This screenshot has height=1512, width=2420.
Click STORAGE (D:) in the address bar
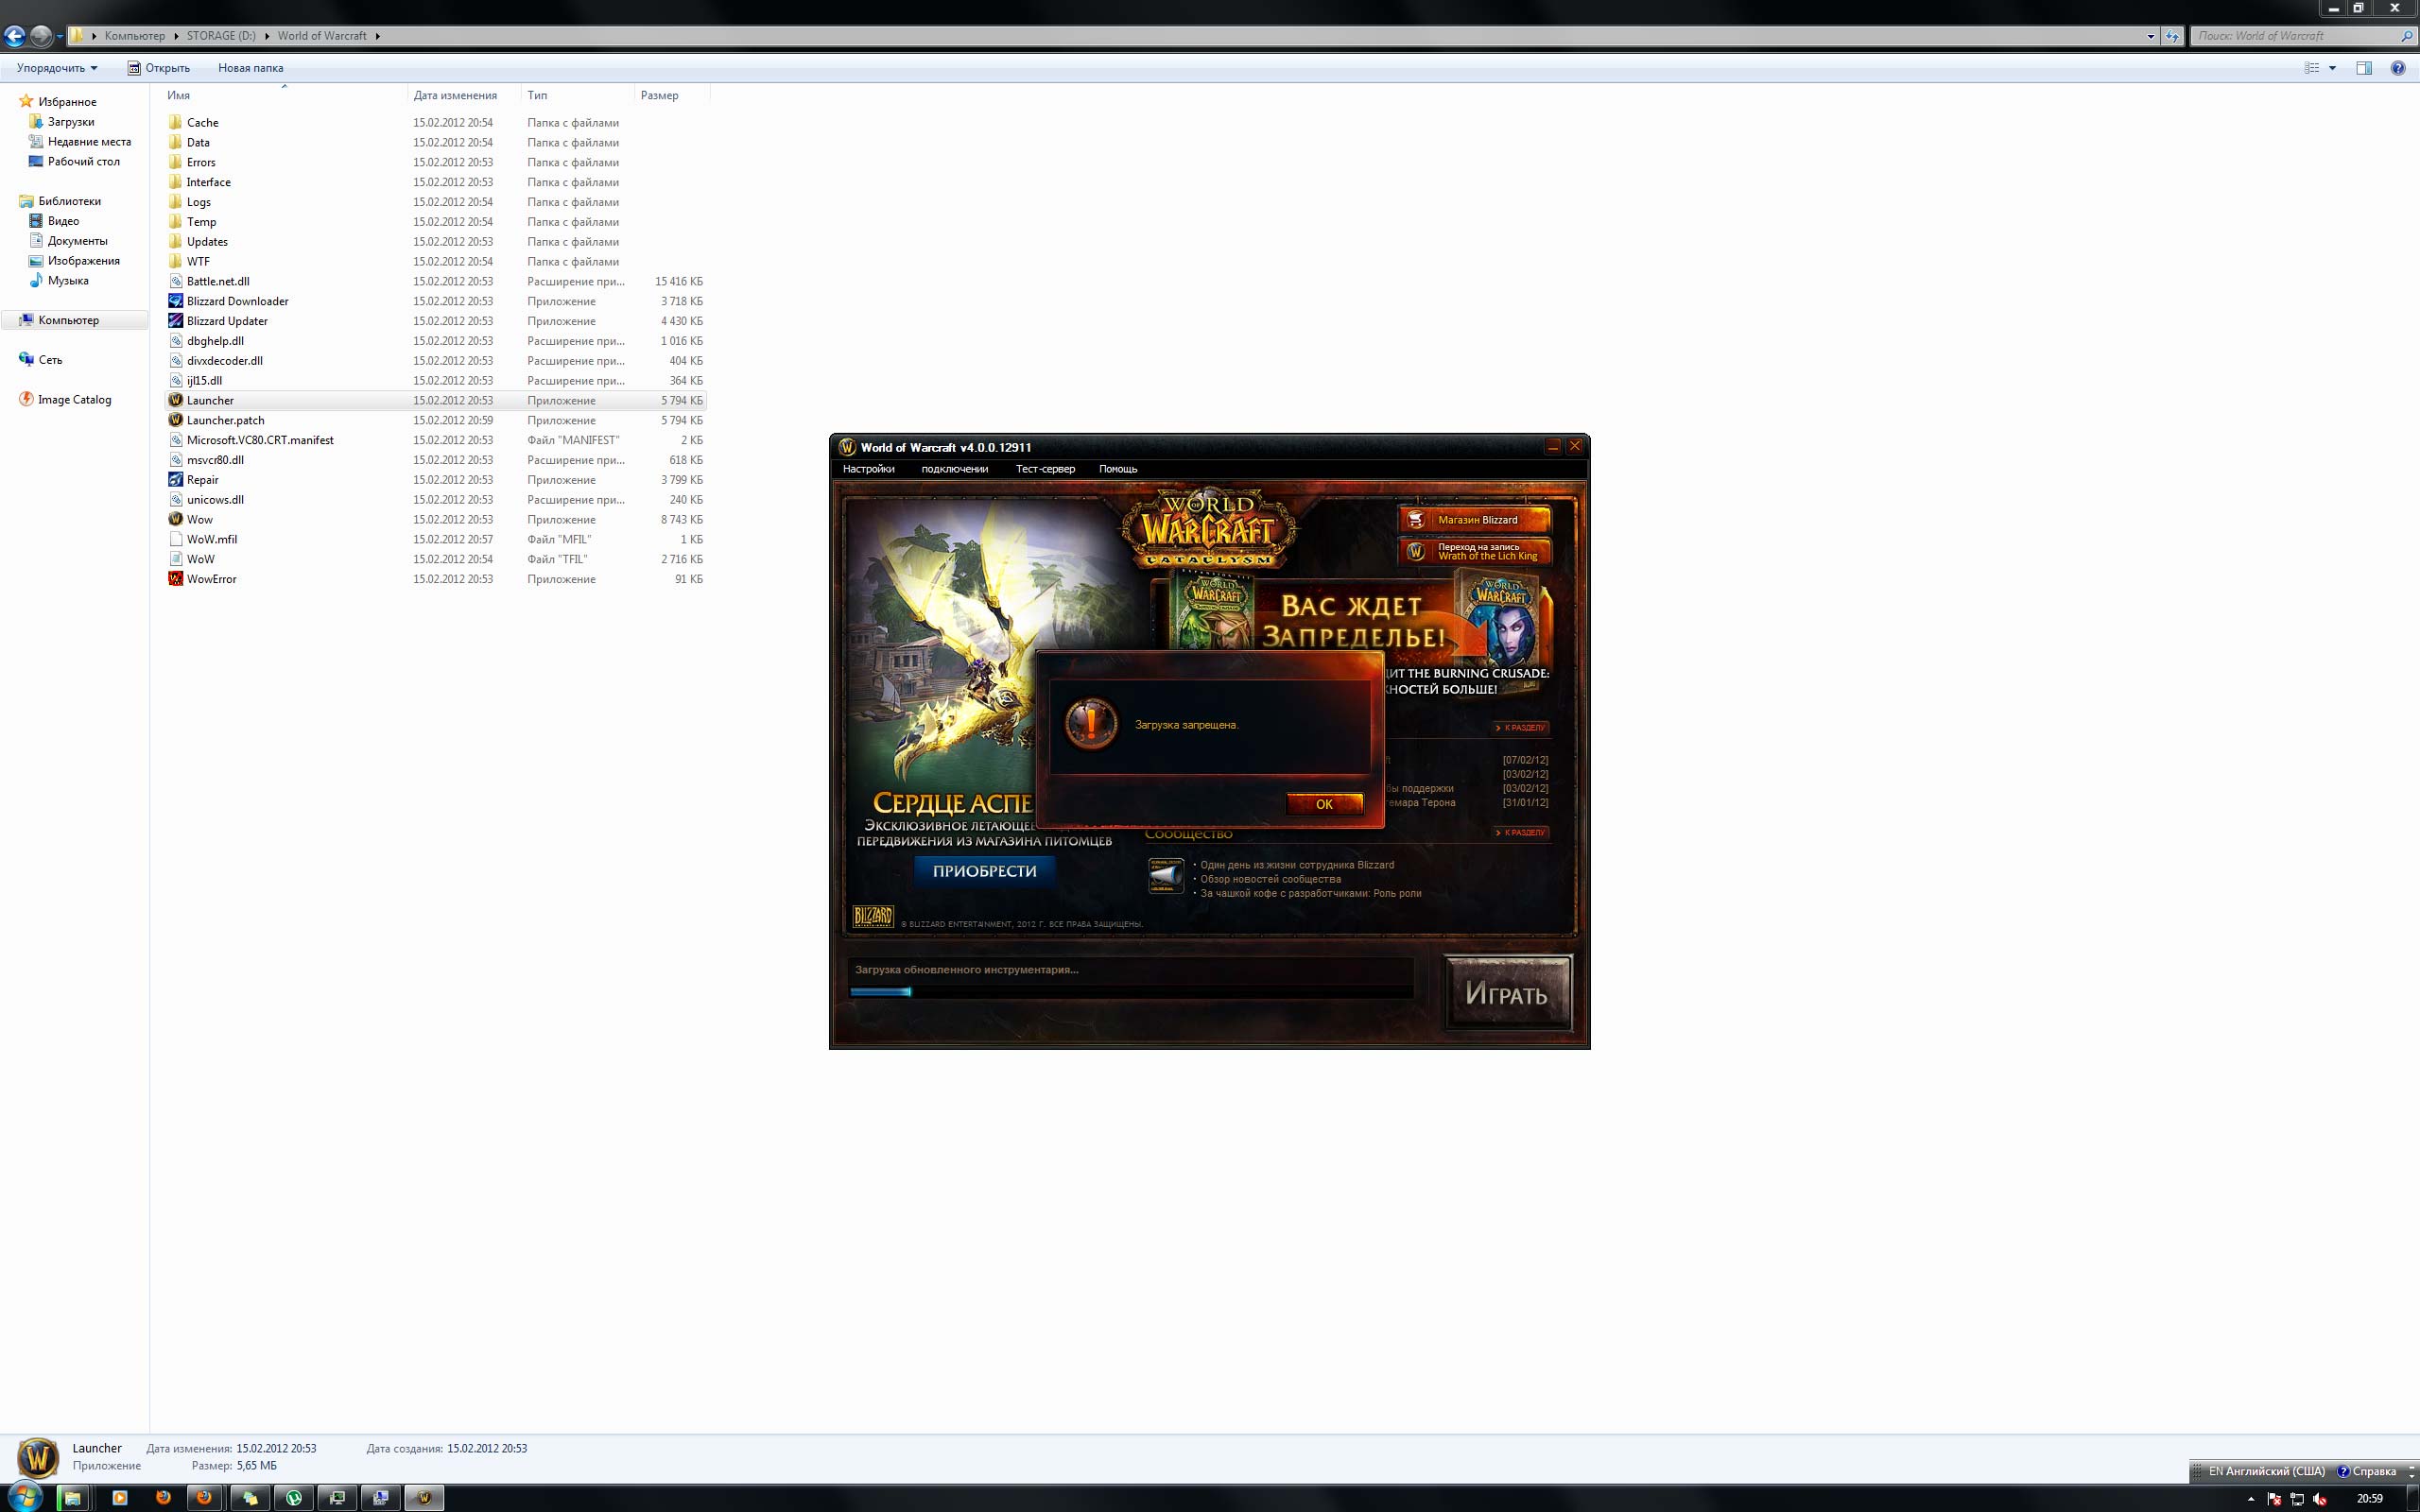point(221,36)
